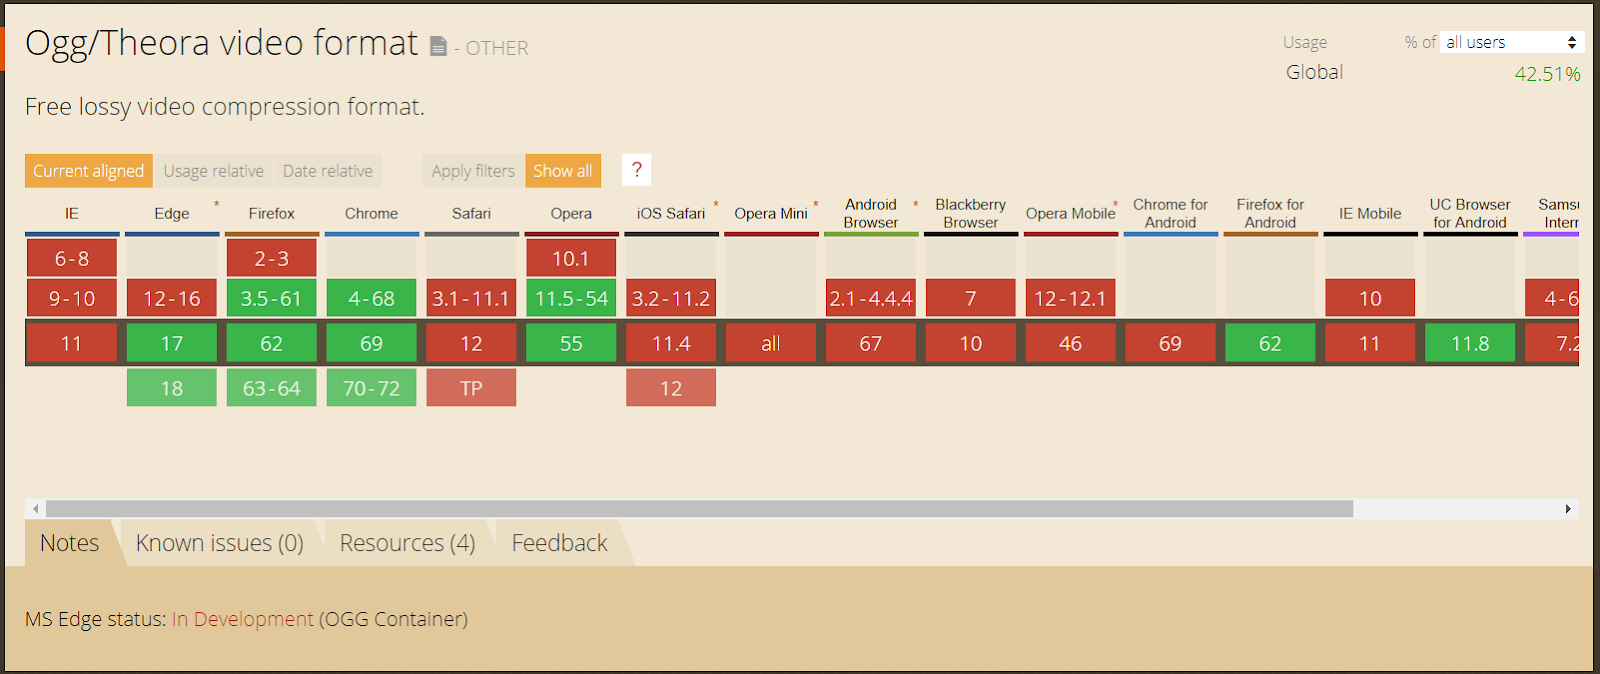
Task: Select the Firefox 2-3 version cell
Action: click(x=272, y=258)
